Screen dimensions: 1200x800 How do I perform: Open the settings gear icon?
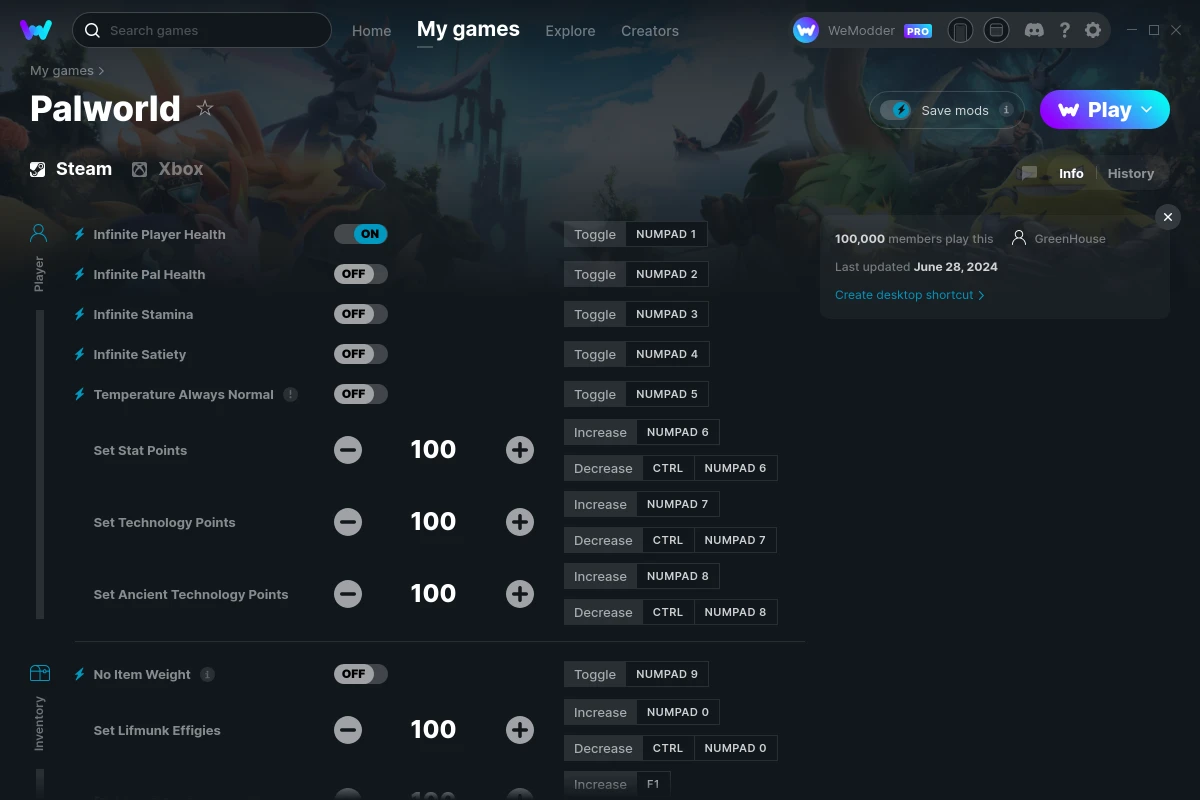point(1093,30)
